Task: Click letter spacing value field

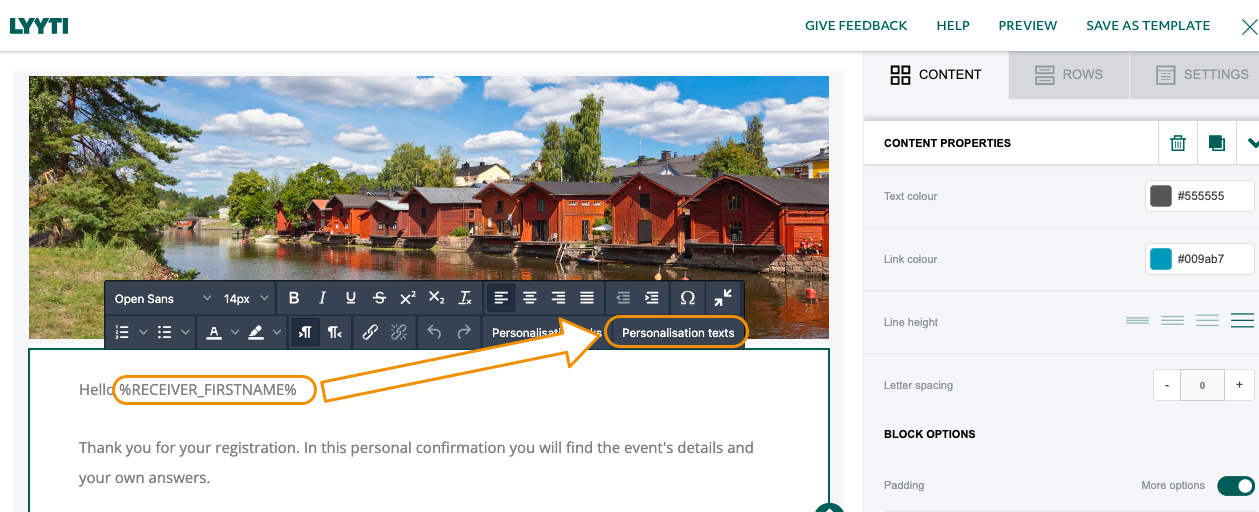Action: pyautogui.click(x=1203, y=385)
